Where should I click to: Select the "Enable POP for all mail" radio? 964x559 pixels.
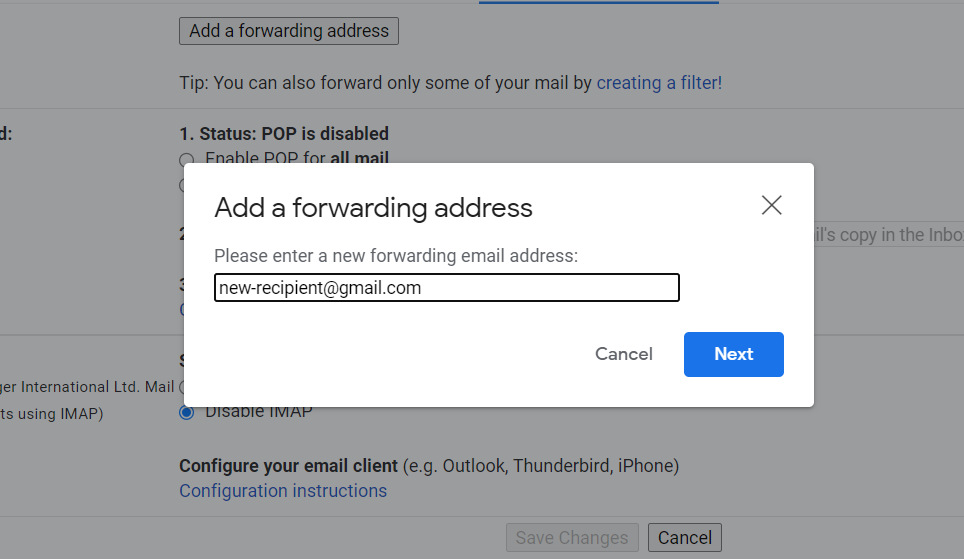186,160
